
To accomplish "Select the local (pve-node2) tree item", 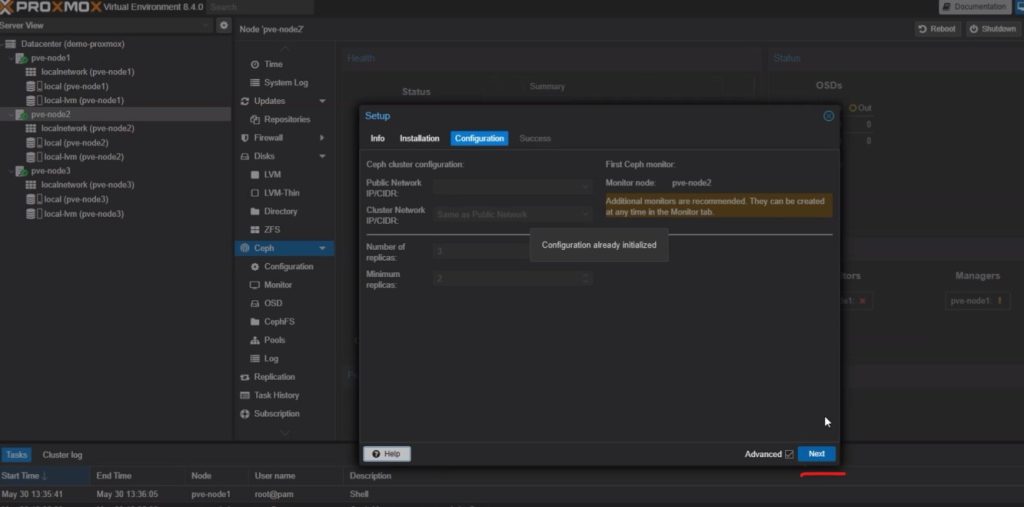I will [76, 143].
